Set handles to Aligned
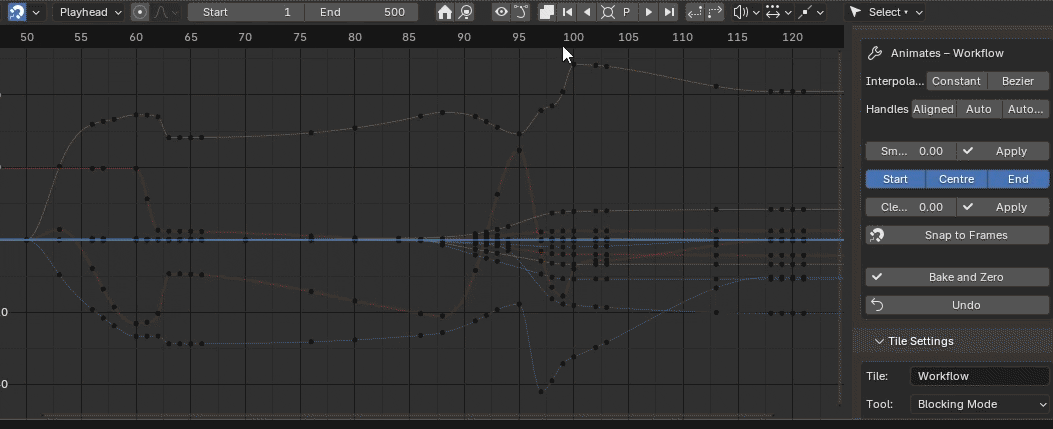 tap(933, 109)
